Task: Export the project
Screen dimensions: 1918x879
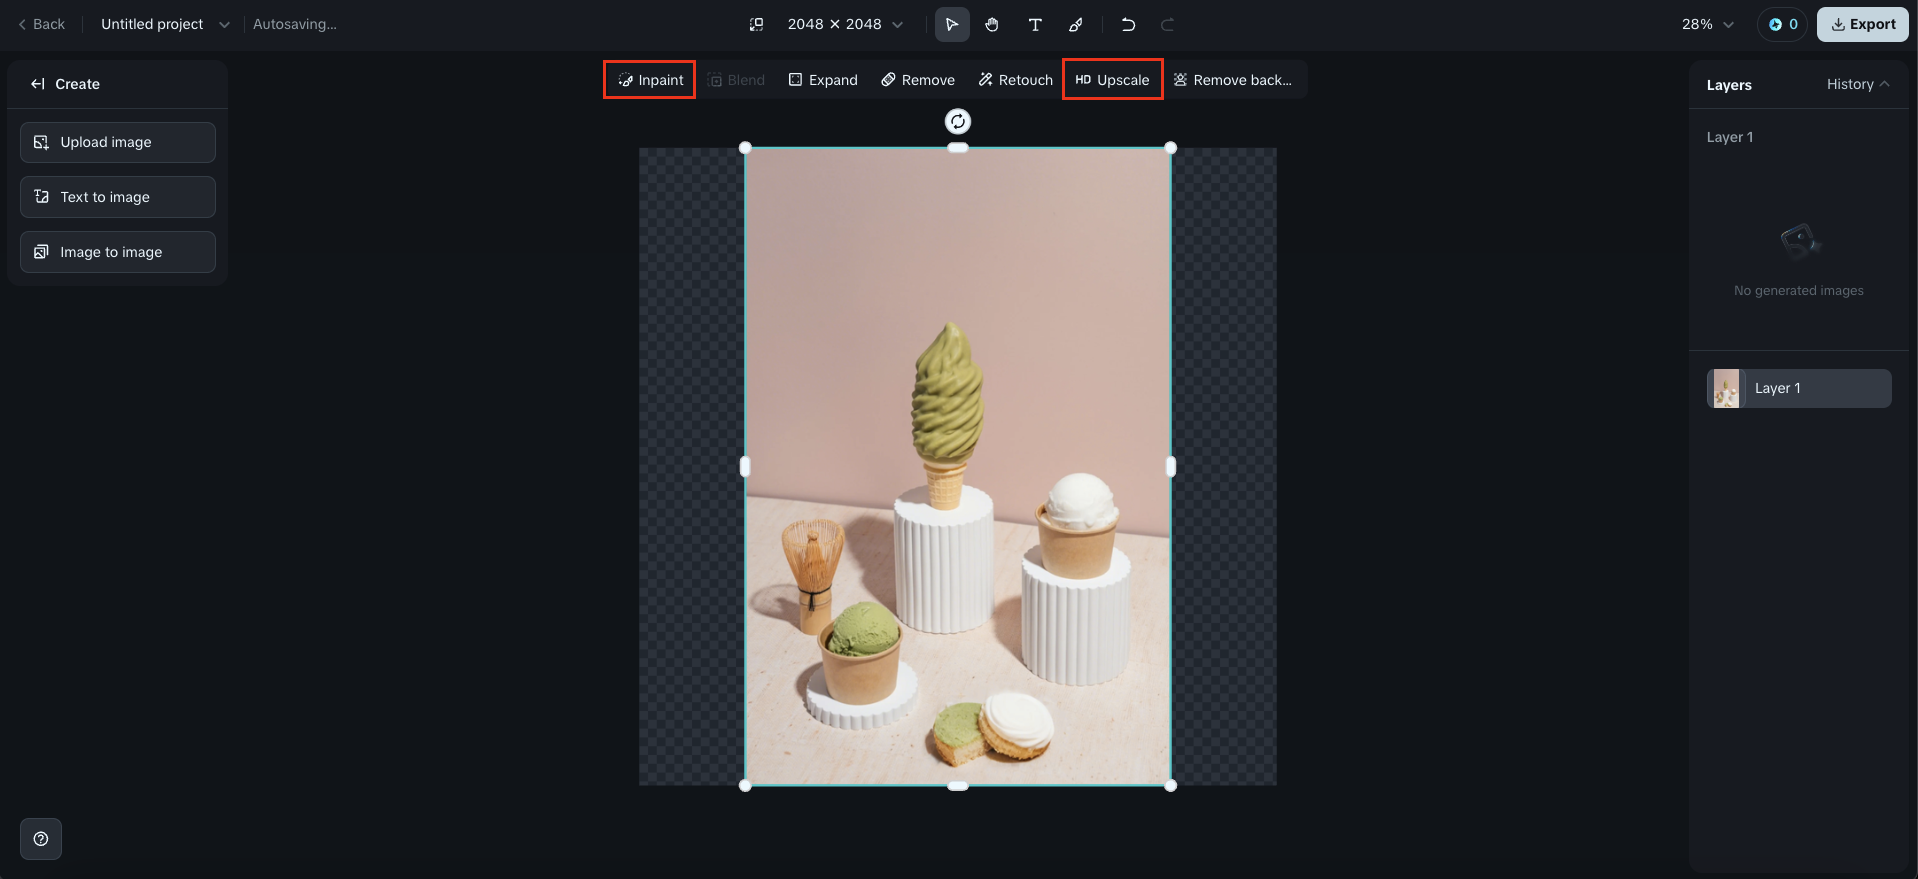Action: pyautogui.click(x=1863, y=24)
